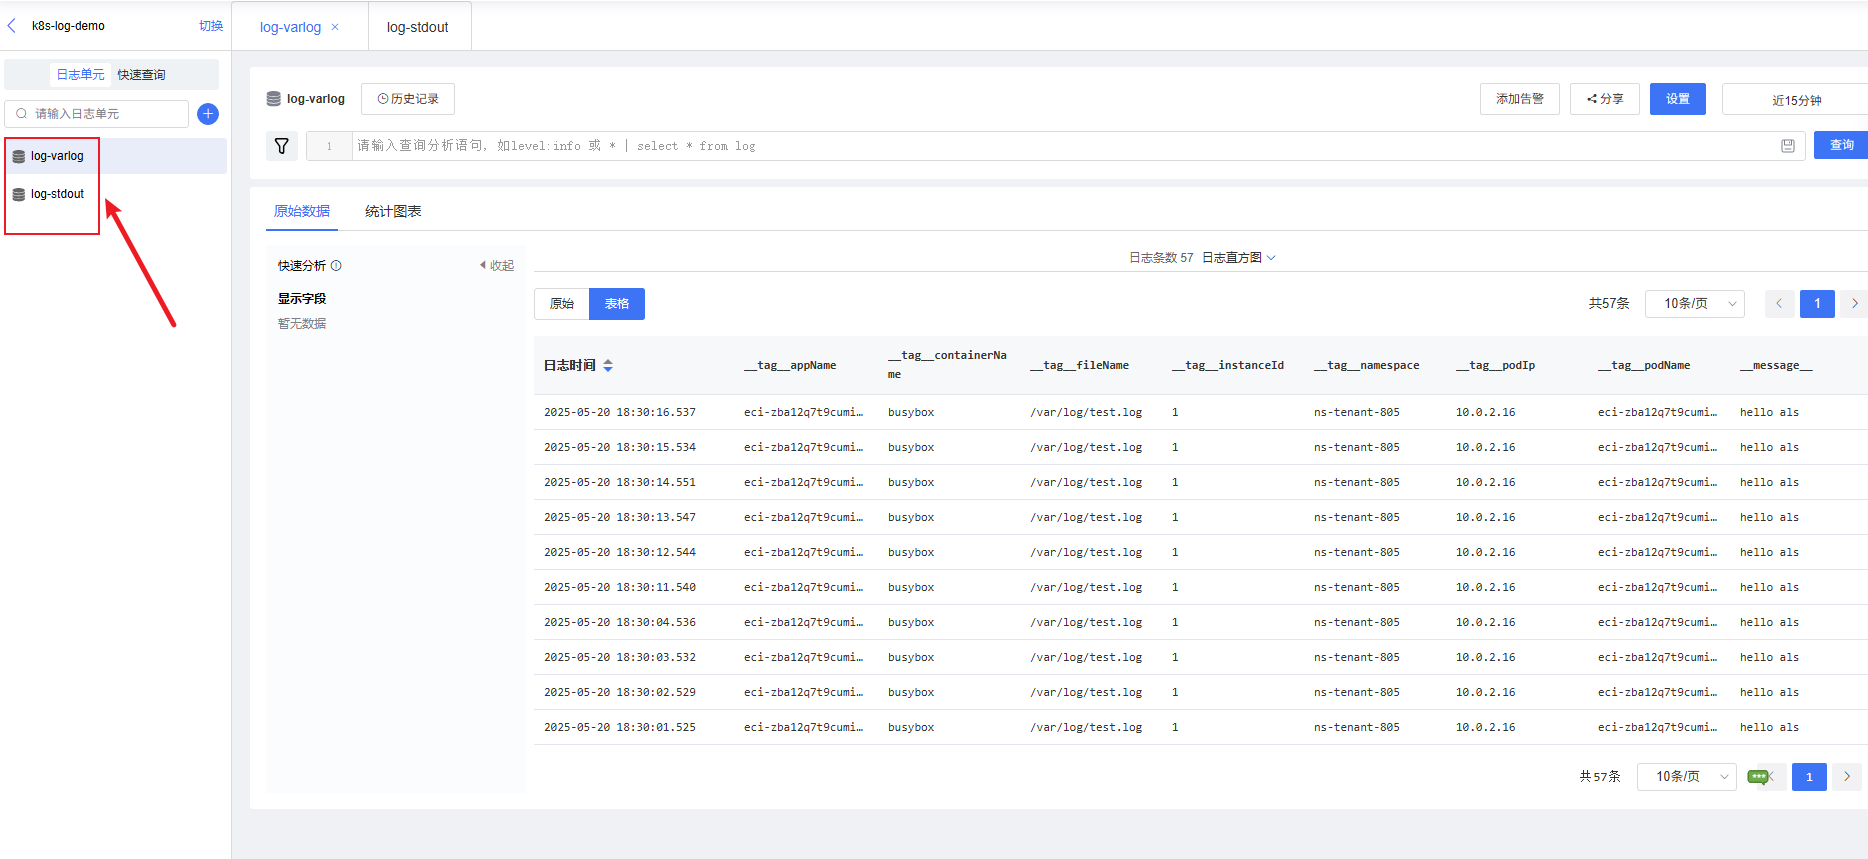Expand the 日志直方图 histogram dropdown
The image size is (1868, 859).
click(1238, 258)
